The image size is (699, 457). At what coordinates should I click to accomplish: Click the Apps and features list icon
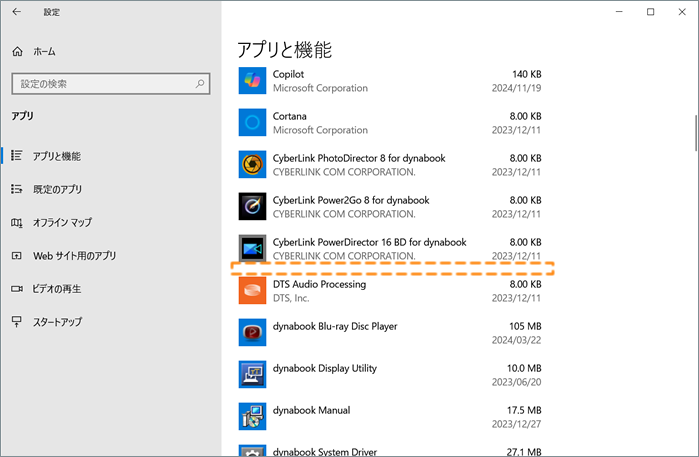click(16, 156)
